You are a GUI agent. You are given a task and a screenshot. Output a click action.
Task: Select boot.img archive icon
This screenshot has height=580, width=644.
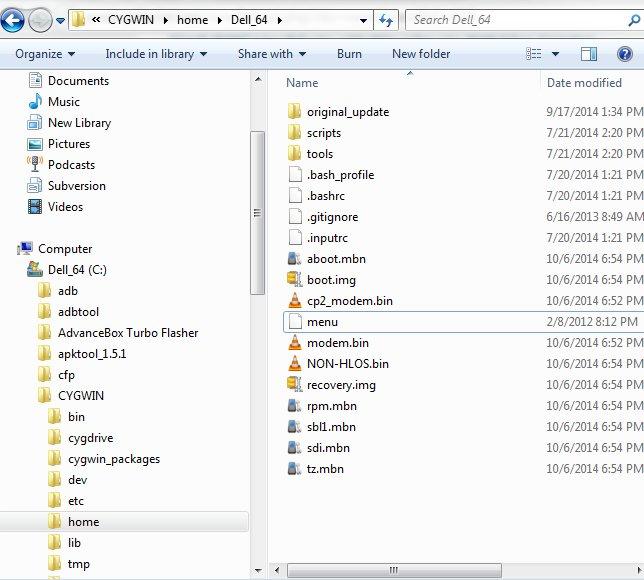click(294, 279)
